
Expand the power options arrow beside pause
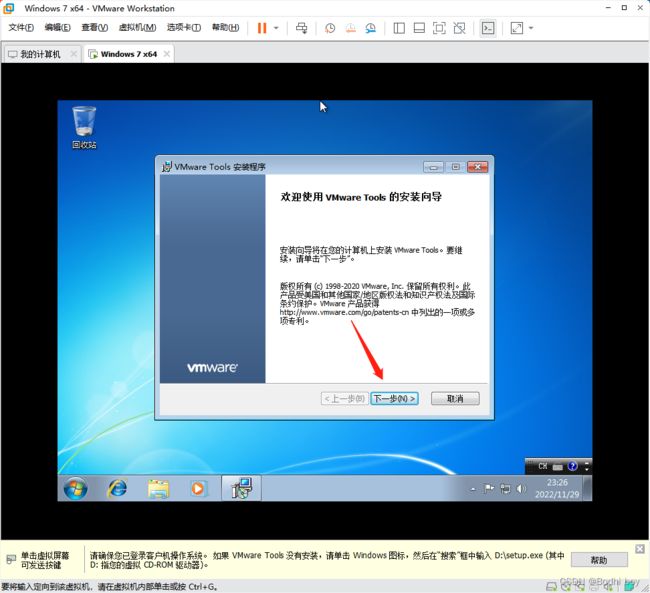276,28
